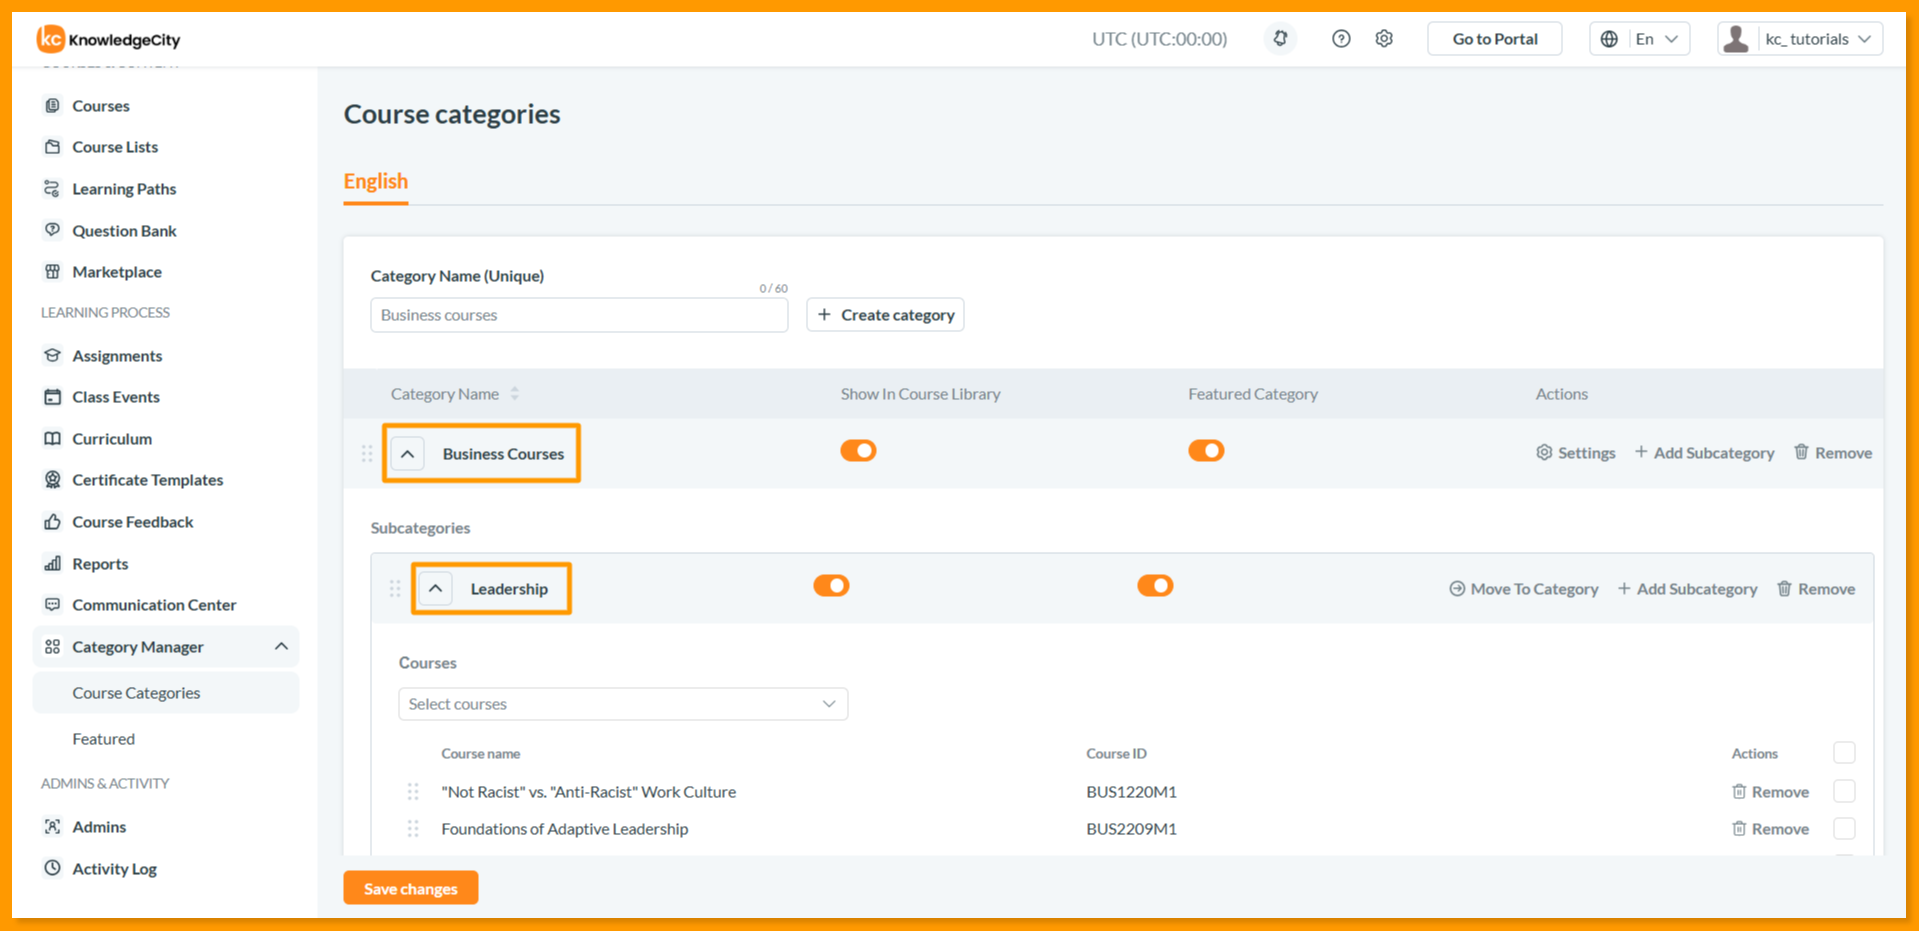Click the Create category button
The height and width of the screenshot is (931, 1919).
885,315
